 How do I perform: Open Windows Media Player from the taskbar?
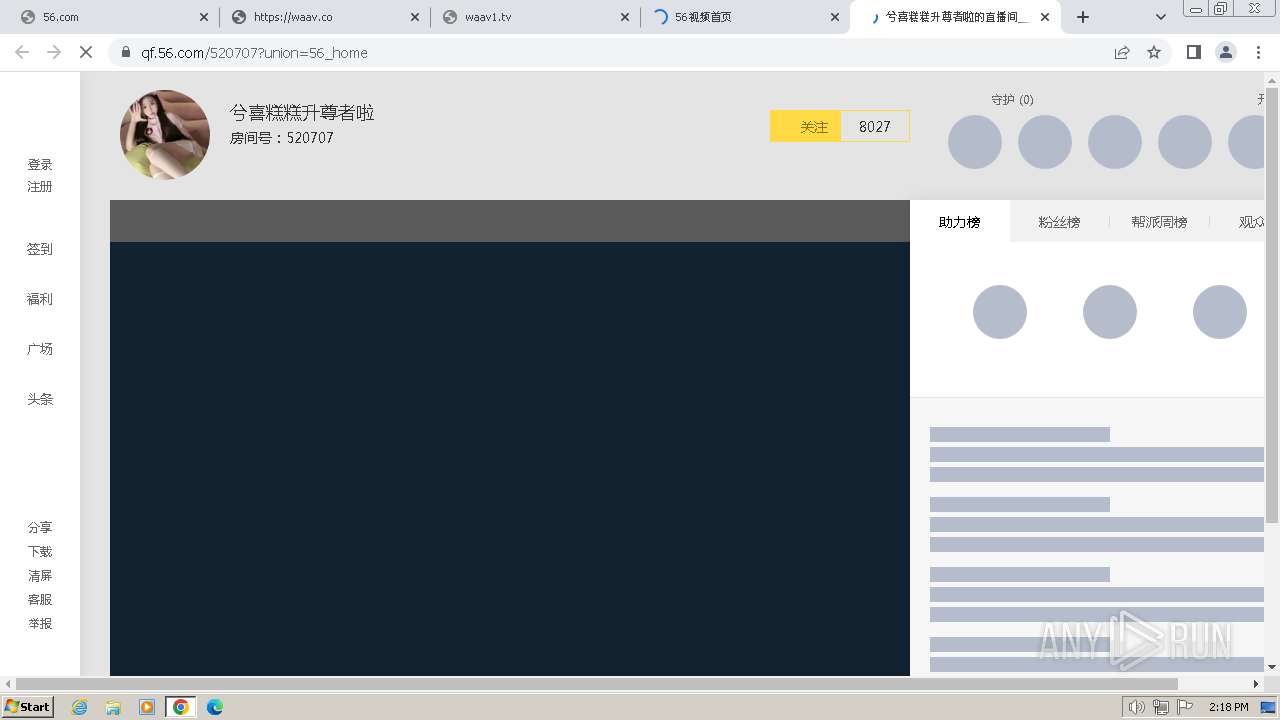147,707
